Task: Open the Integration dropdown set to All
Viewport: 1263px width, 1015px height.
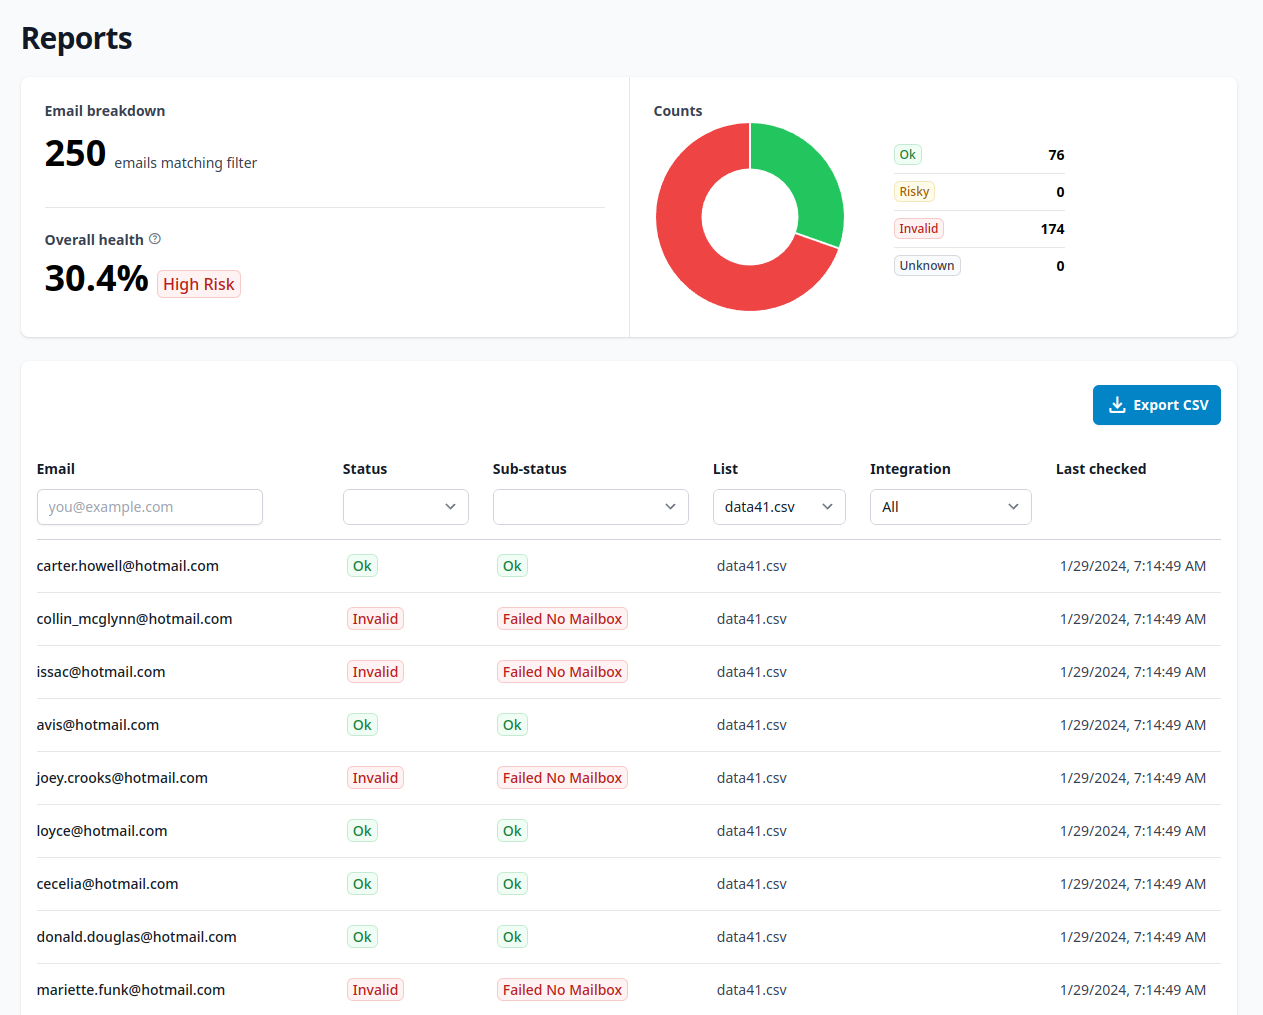Action: (x=949, y=507)
